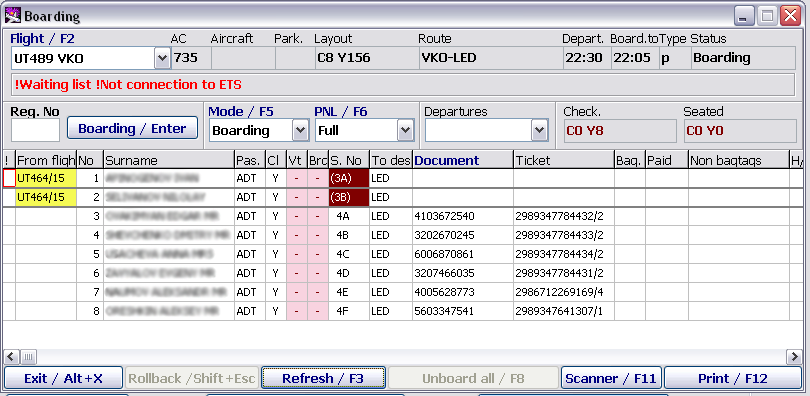Open the PNL / F6 Full dropdown

(x=406, y=130)
